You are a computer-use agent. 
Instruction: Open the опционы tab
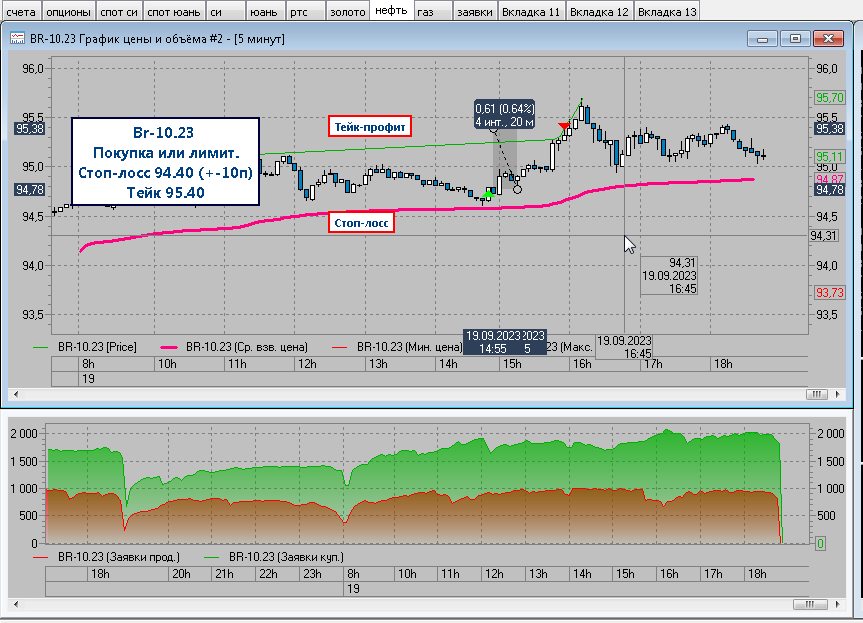[68, 11]
